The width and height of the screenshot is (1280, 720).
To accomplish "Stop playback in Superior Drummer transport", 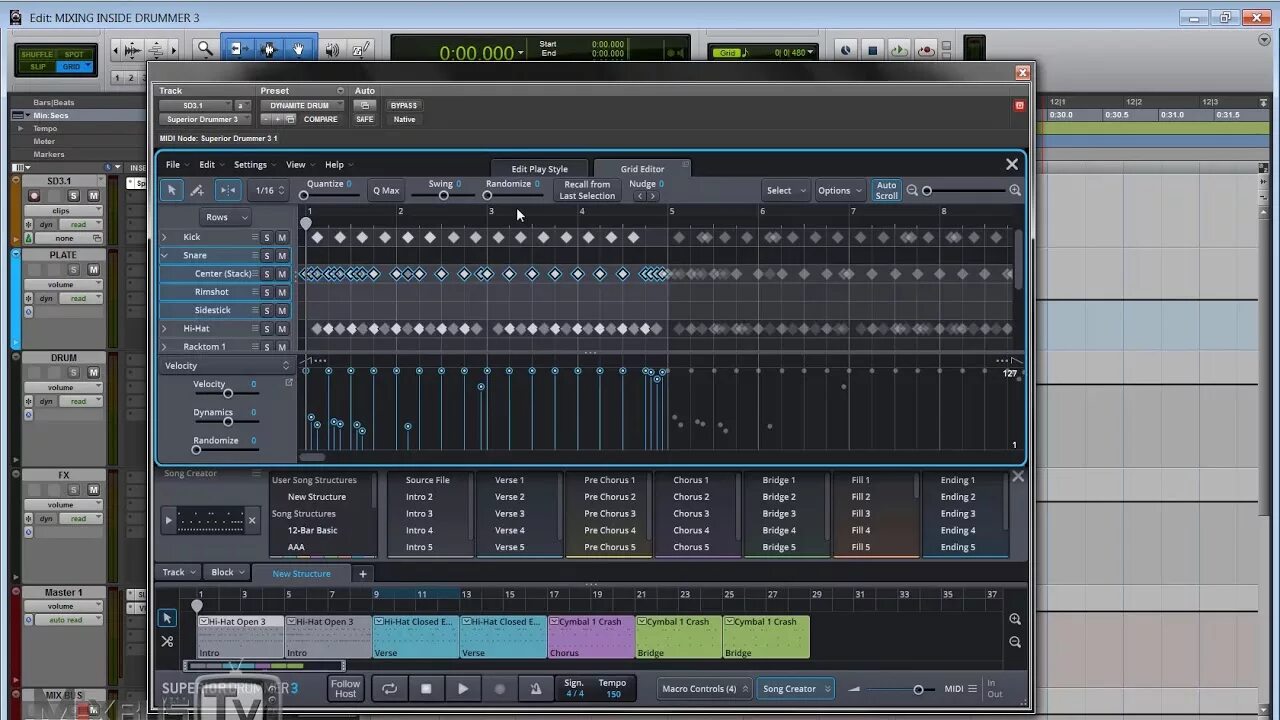I will point(426,688).
